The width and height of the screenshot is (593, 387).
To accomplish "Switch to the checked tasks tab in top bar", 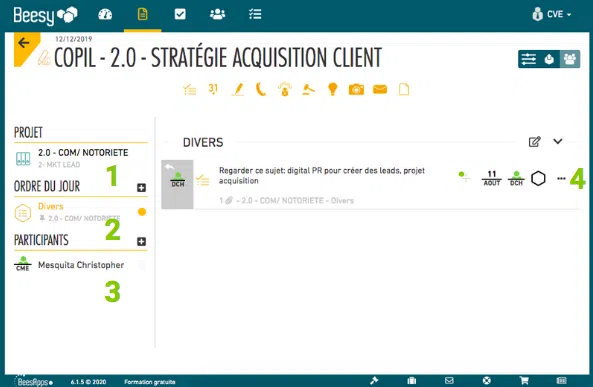I will (x=180, y=14).
